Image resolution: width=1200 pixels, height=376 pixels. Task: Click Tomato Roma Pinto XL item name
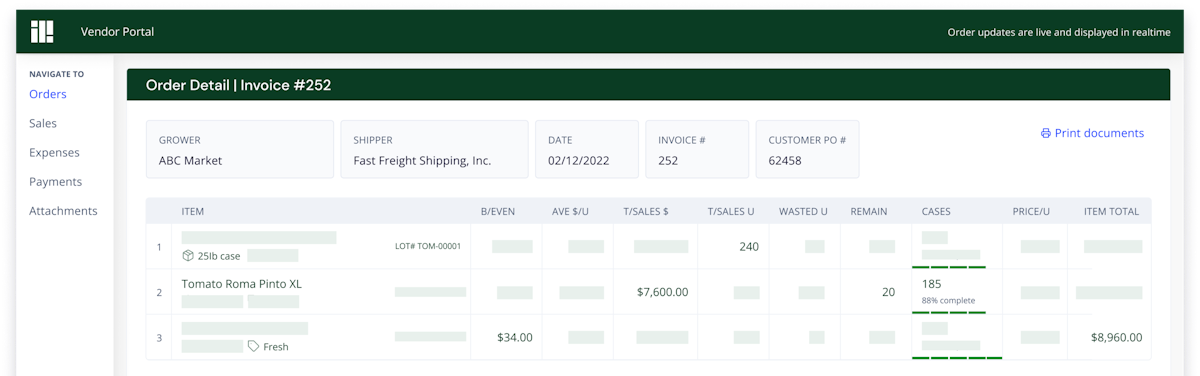click(241, 284)
